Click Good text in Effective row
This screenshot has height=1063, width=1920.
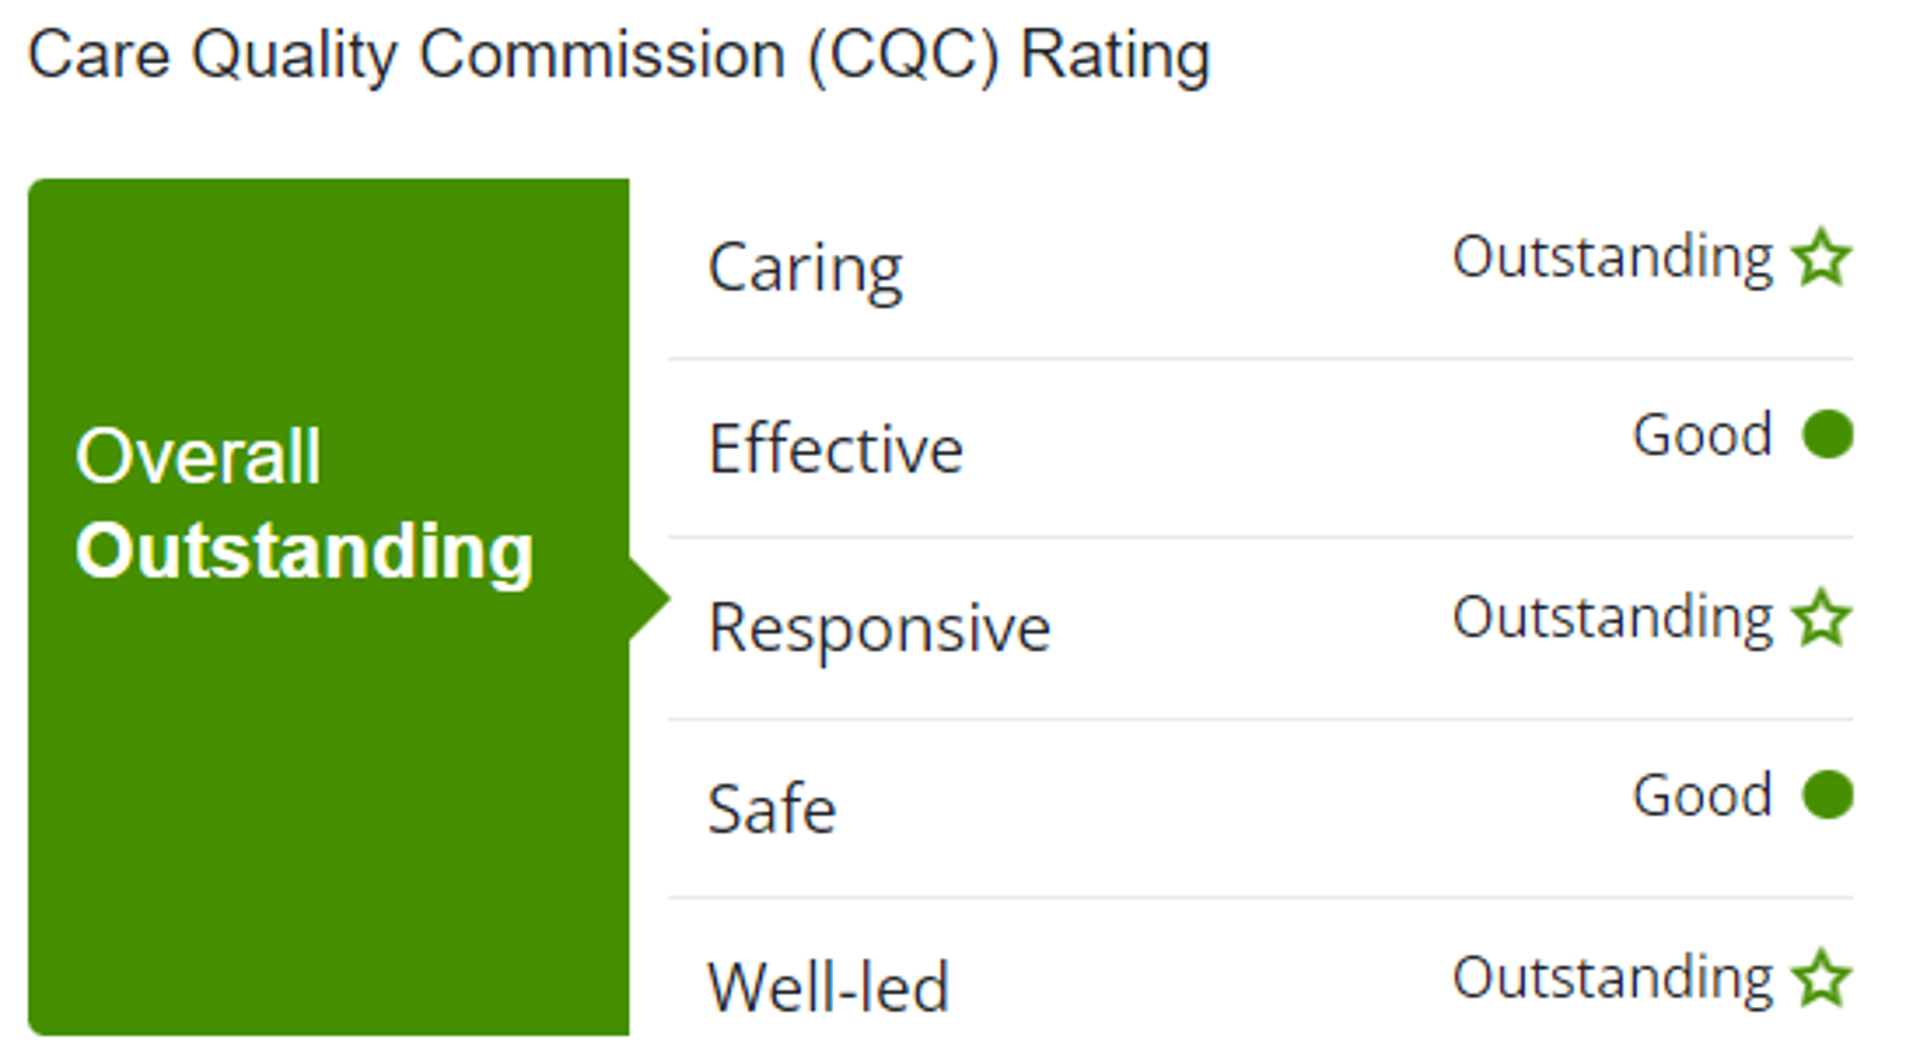coord(1702,435)
